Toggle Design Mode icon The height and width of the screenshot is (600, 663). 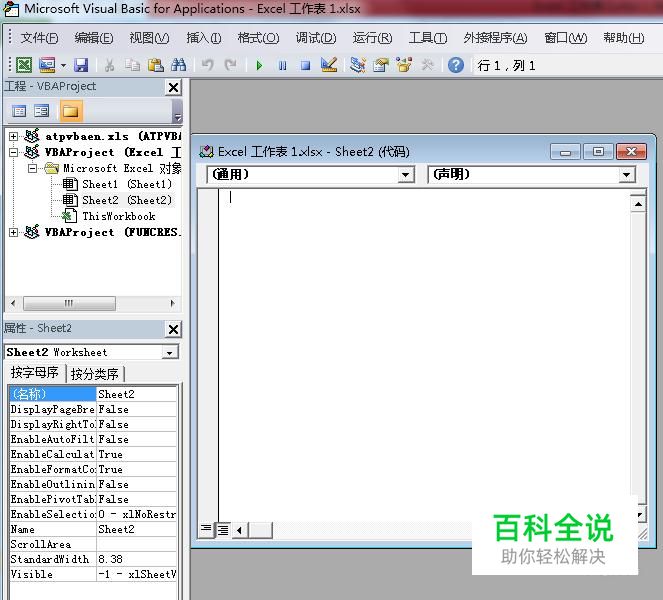(x=329, y=65)
